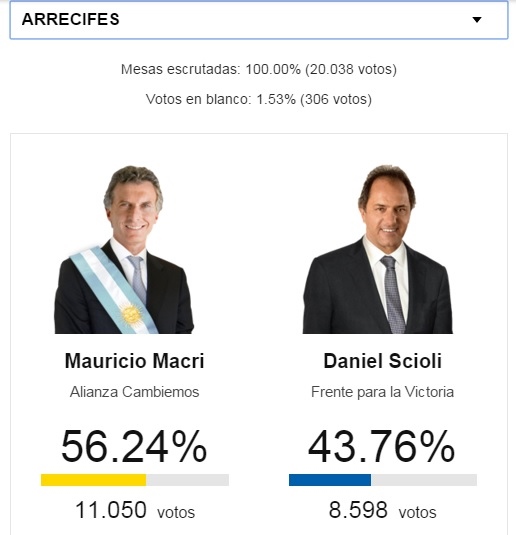Image resolution: width=516 pixels, height=535 pixels.
Task: Click the Votos en blanco 1.53% line
Action: pos(259,99)
